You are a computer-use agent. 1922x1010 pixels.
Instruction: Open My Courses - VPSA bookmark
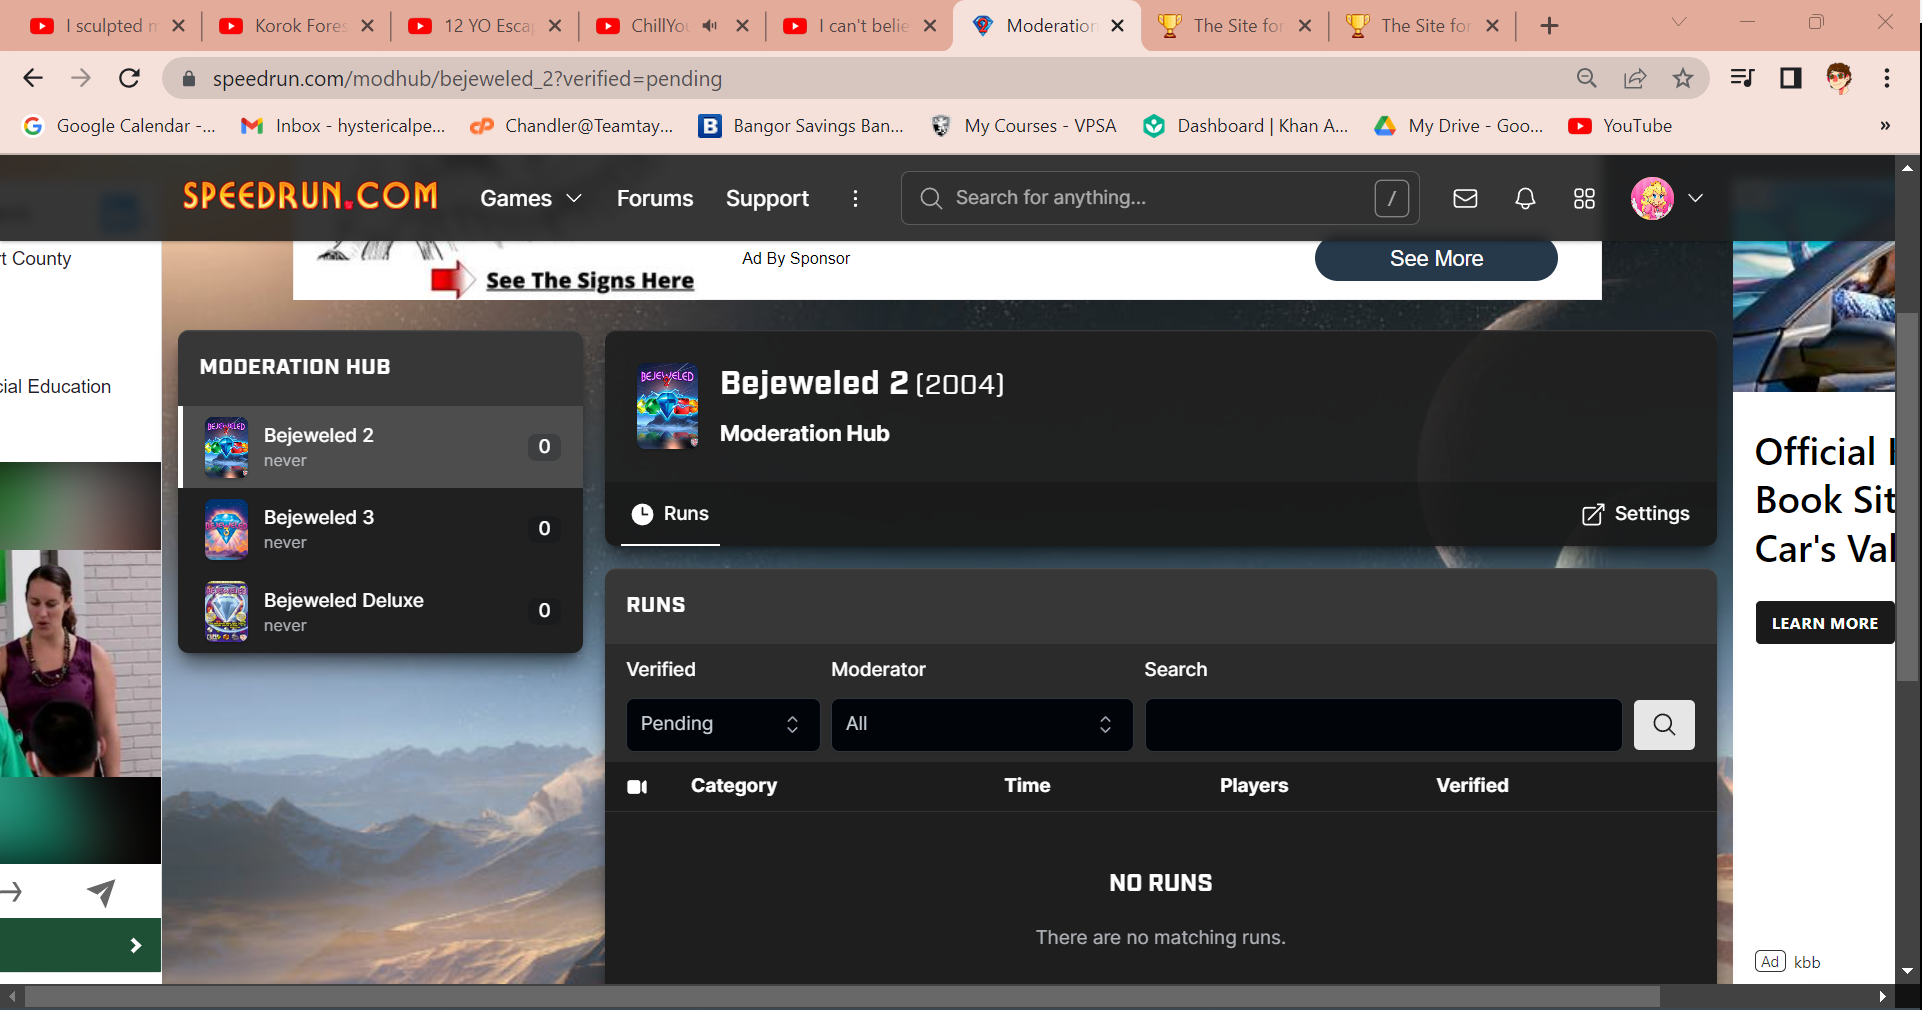click(1023, 126)
